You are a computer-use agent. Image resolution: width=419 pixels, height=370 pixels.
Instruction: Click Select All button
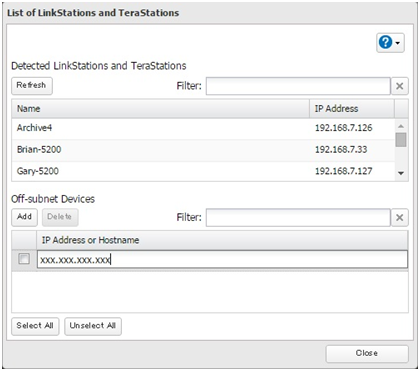tap(35, 326)
